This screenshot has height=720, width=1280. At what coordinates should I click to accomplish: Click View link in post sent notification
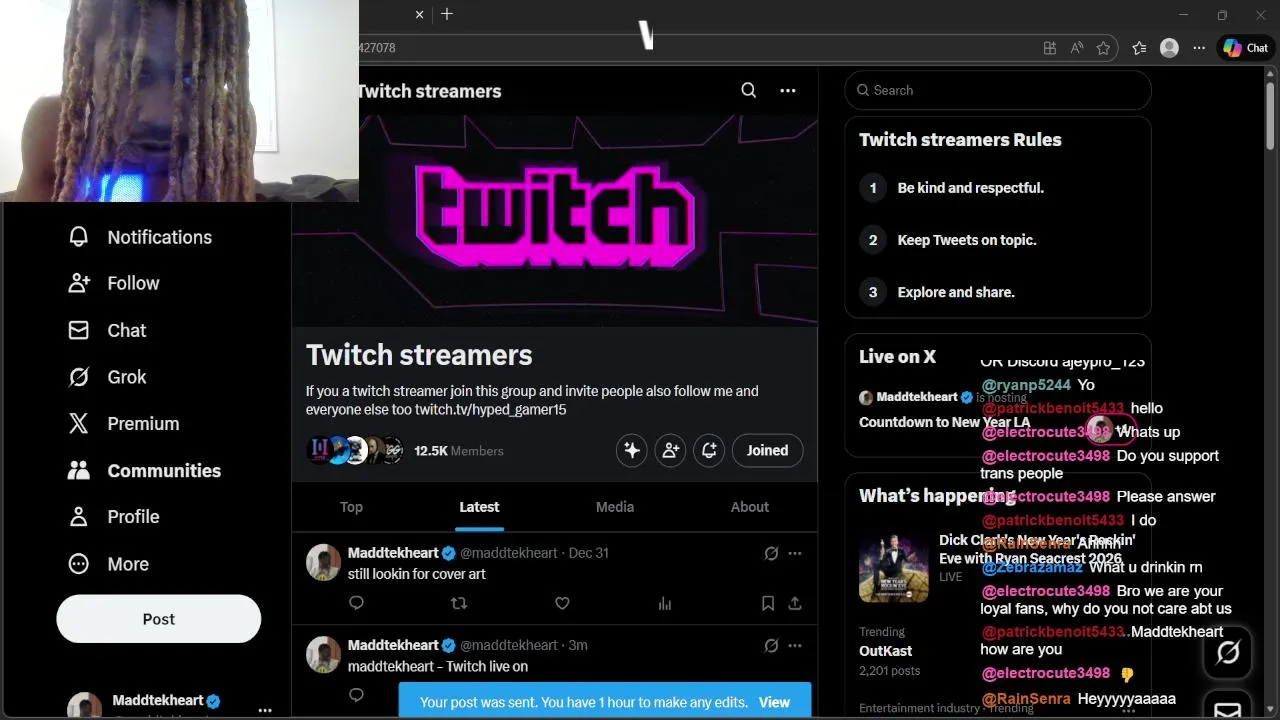pyautogui.click(x=774, y=702)
